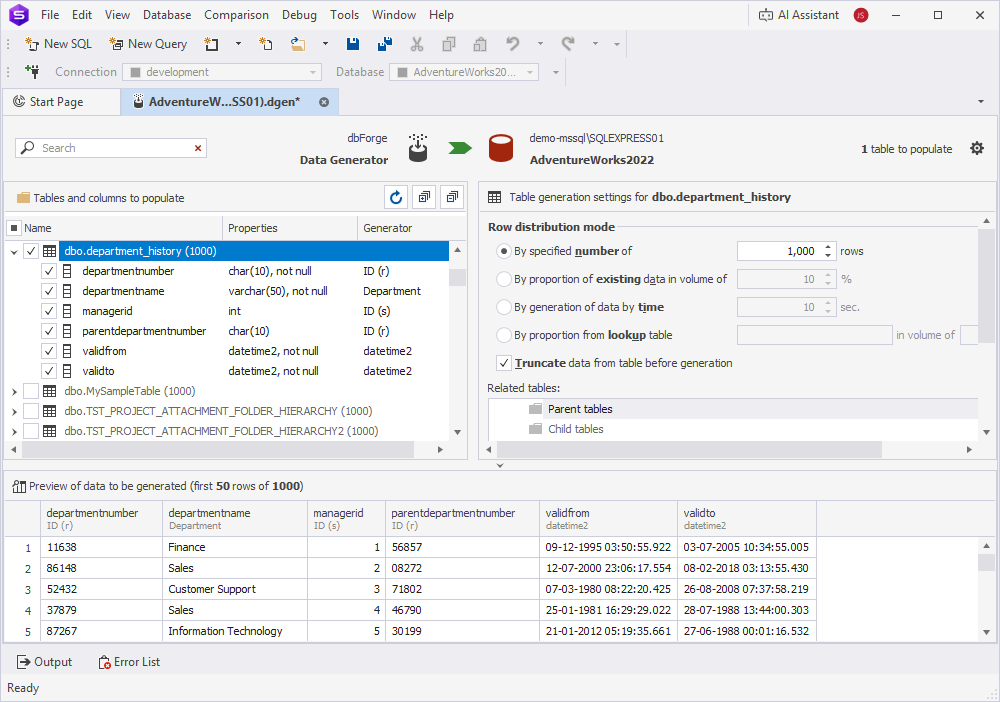Uncheck dbo.department_history table checkbox

31,251
